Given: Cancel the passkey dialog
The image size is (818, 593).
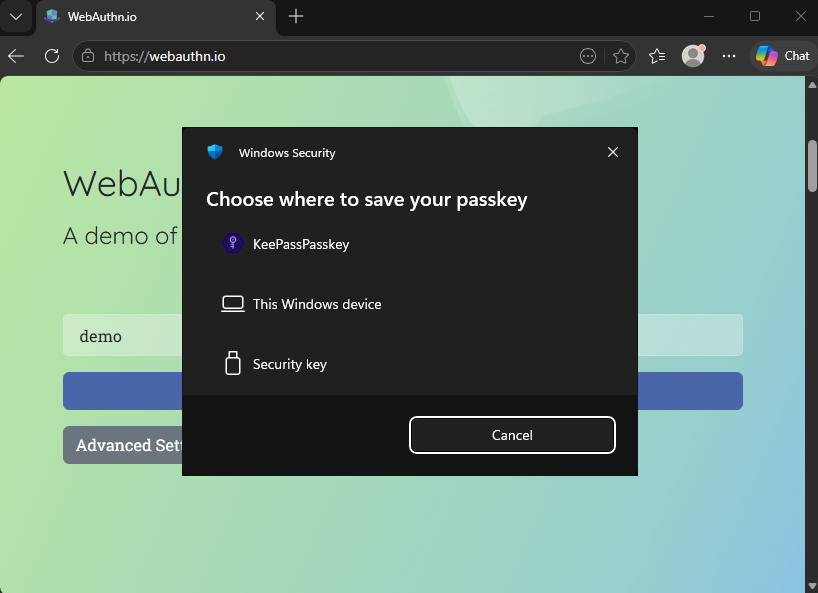Looking at the screenshot, I should (512, 435).
